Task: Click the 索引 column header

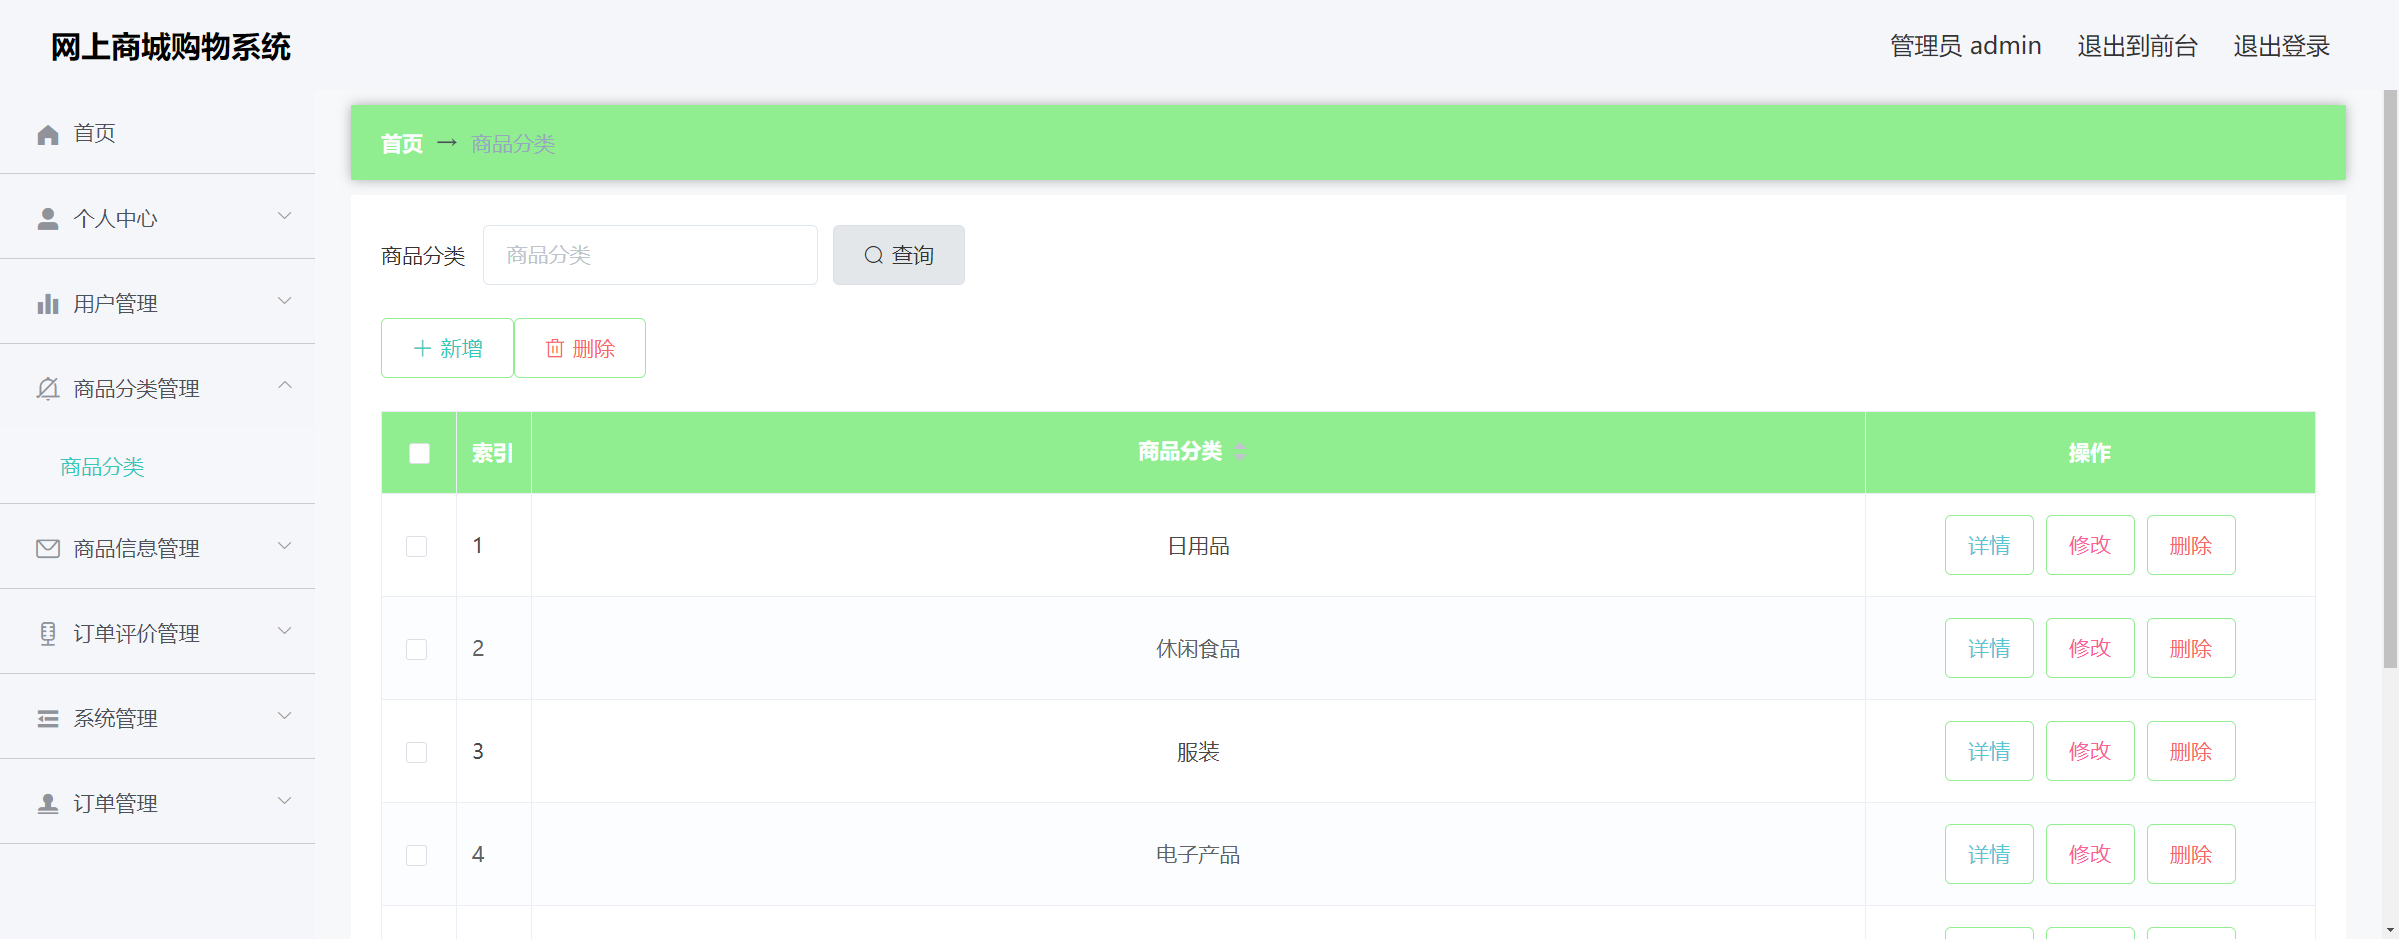Action: (x=493, y=453)
